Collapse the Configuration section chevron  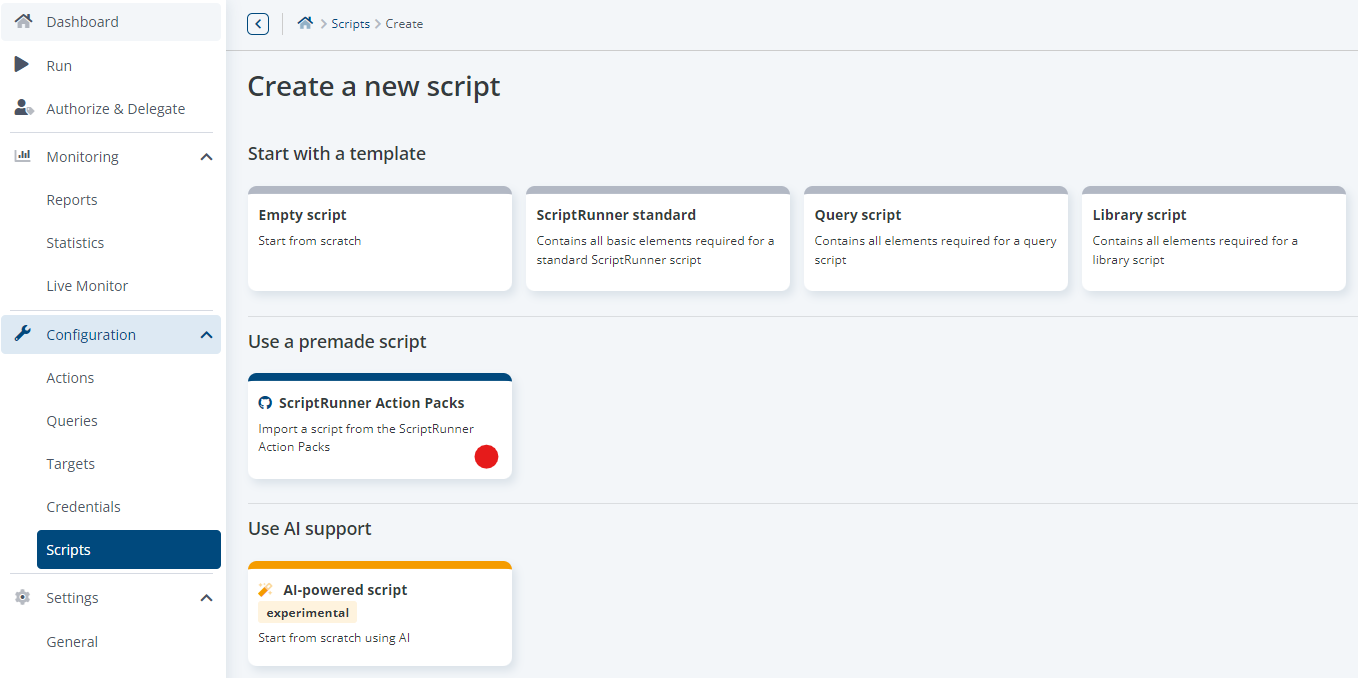(x=206, y=335)
